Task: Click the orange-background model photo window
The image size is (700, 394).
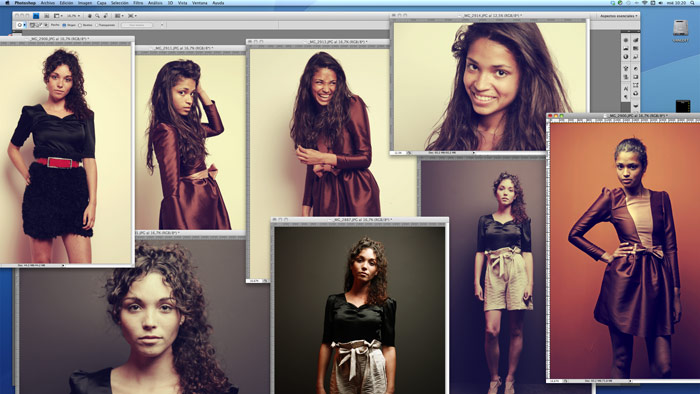Action: tap(624, 250)
